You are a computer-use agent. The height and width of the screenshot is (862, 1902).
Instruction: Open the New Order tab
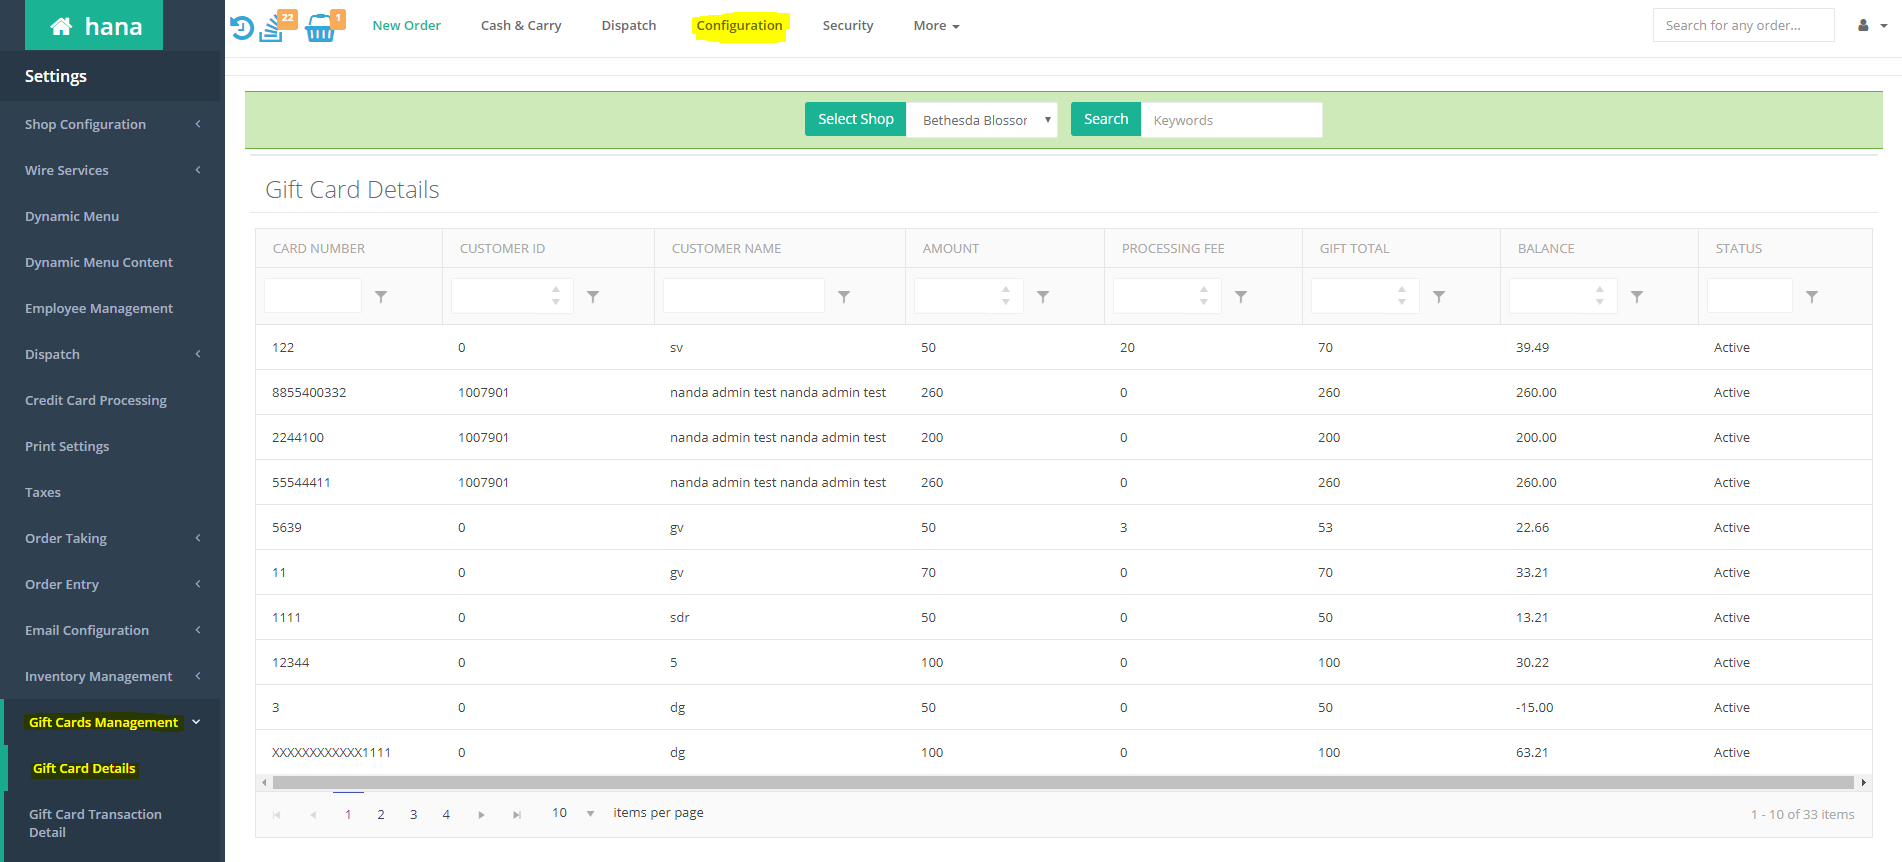(x=406, y=26)
